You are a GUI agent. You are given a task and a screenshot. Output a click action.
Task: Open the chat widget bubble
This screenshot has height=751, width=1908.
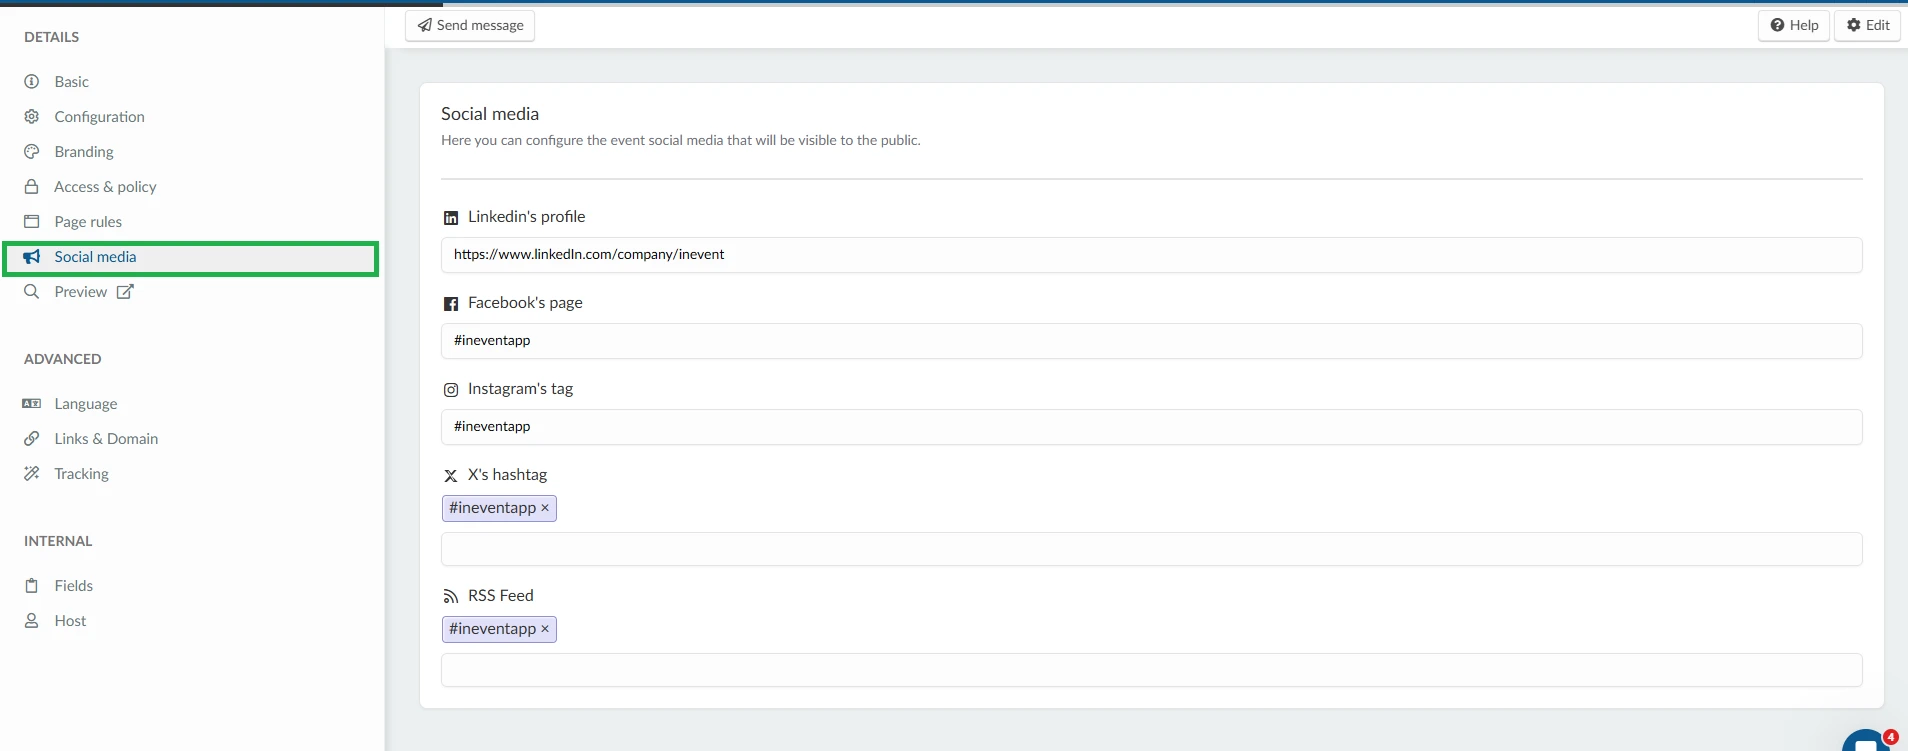point(1866,741)
